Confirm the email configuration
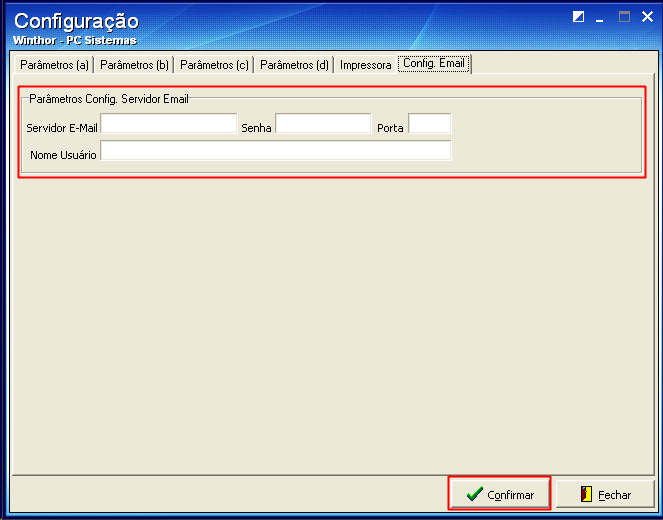 pos(499,493)
